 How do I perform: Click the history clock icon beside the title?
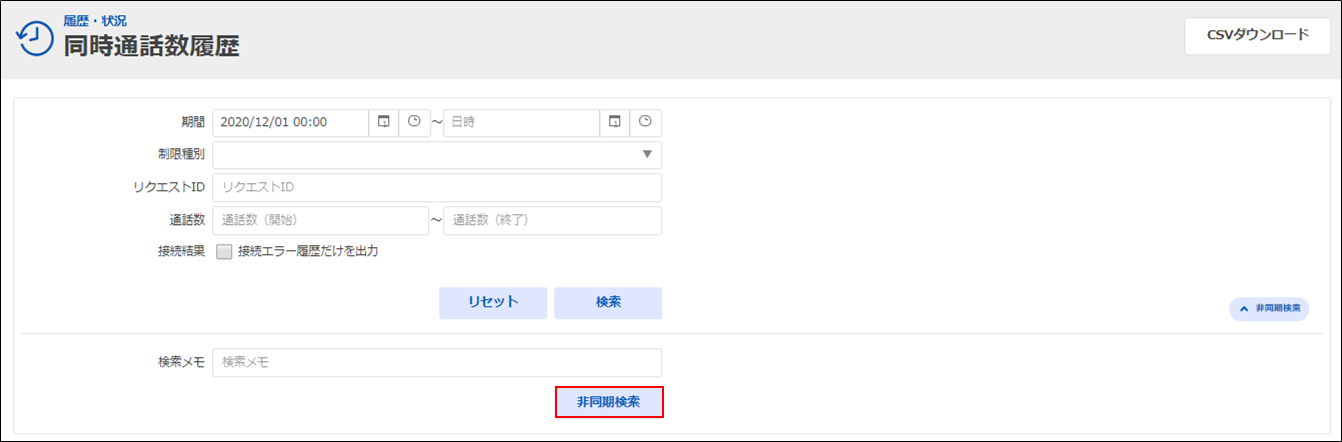[x=33, y=38]
